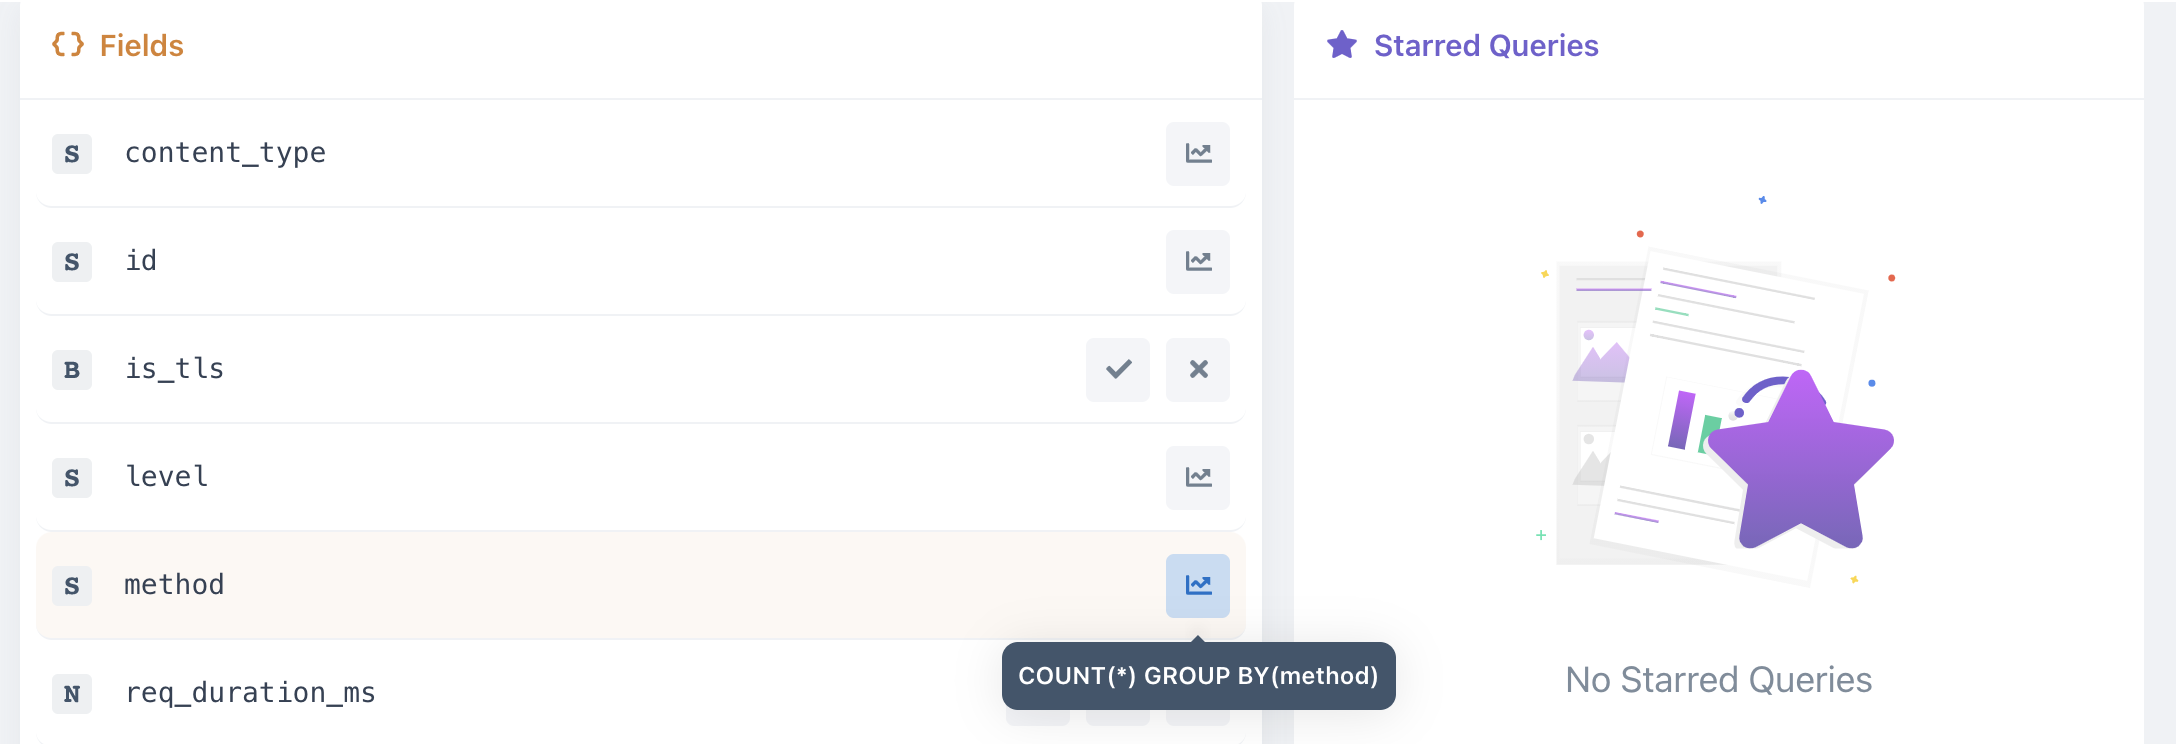Select the level field name

coord(167,477)
